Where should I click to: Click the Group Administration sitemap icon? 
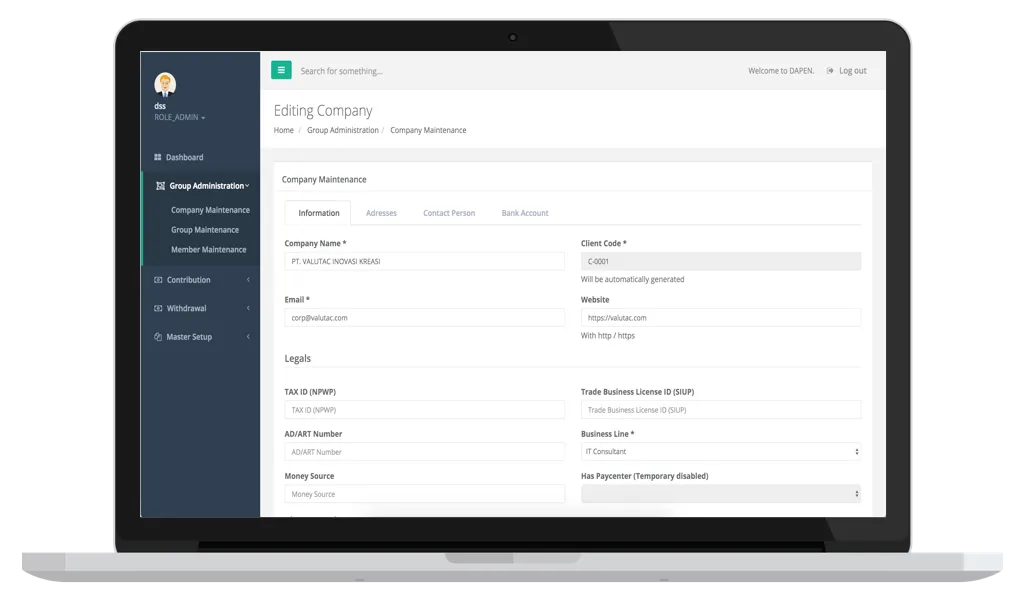click(161, 186)
